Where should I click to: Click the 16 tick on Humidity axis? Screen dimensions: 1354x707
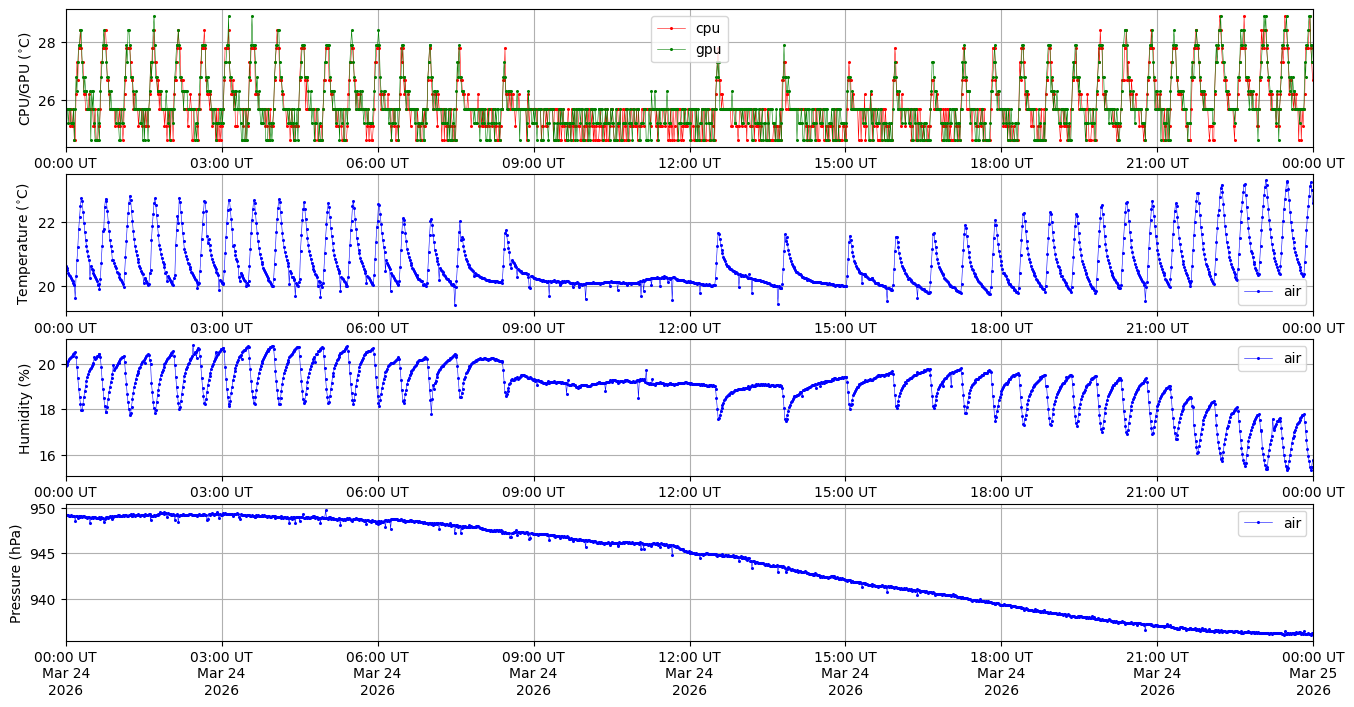50,456
